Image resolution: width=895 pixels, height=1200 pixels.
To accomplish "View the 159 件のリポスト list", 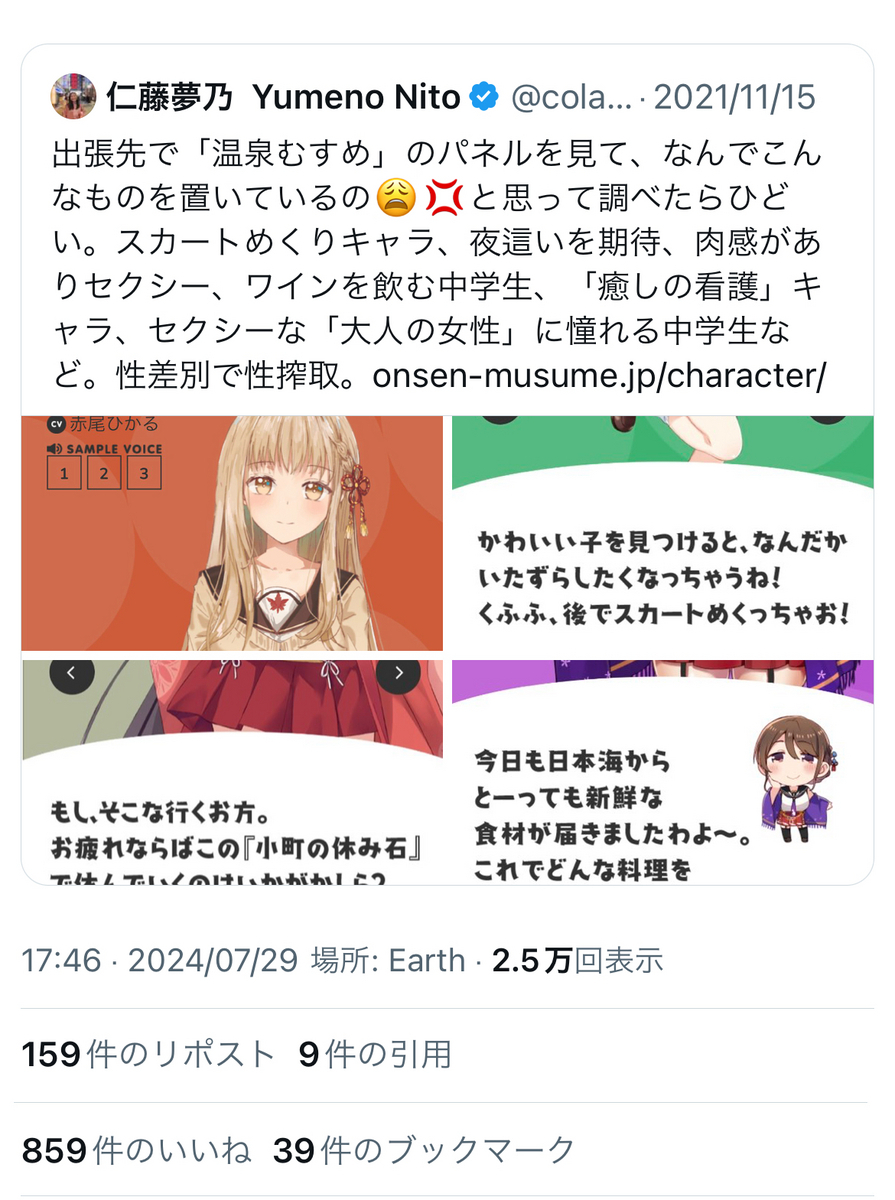I will 148,1054.
